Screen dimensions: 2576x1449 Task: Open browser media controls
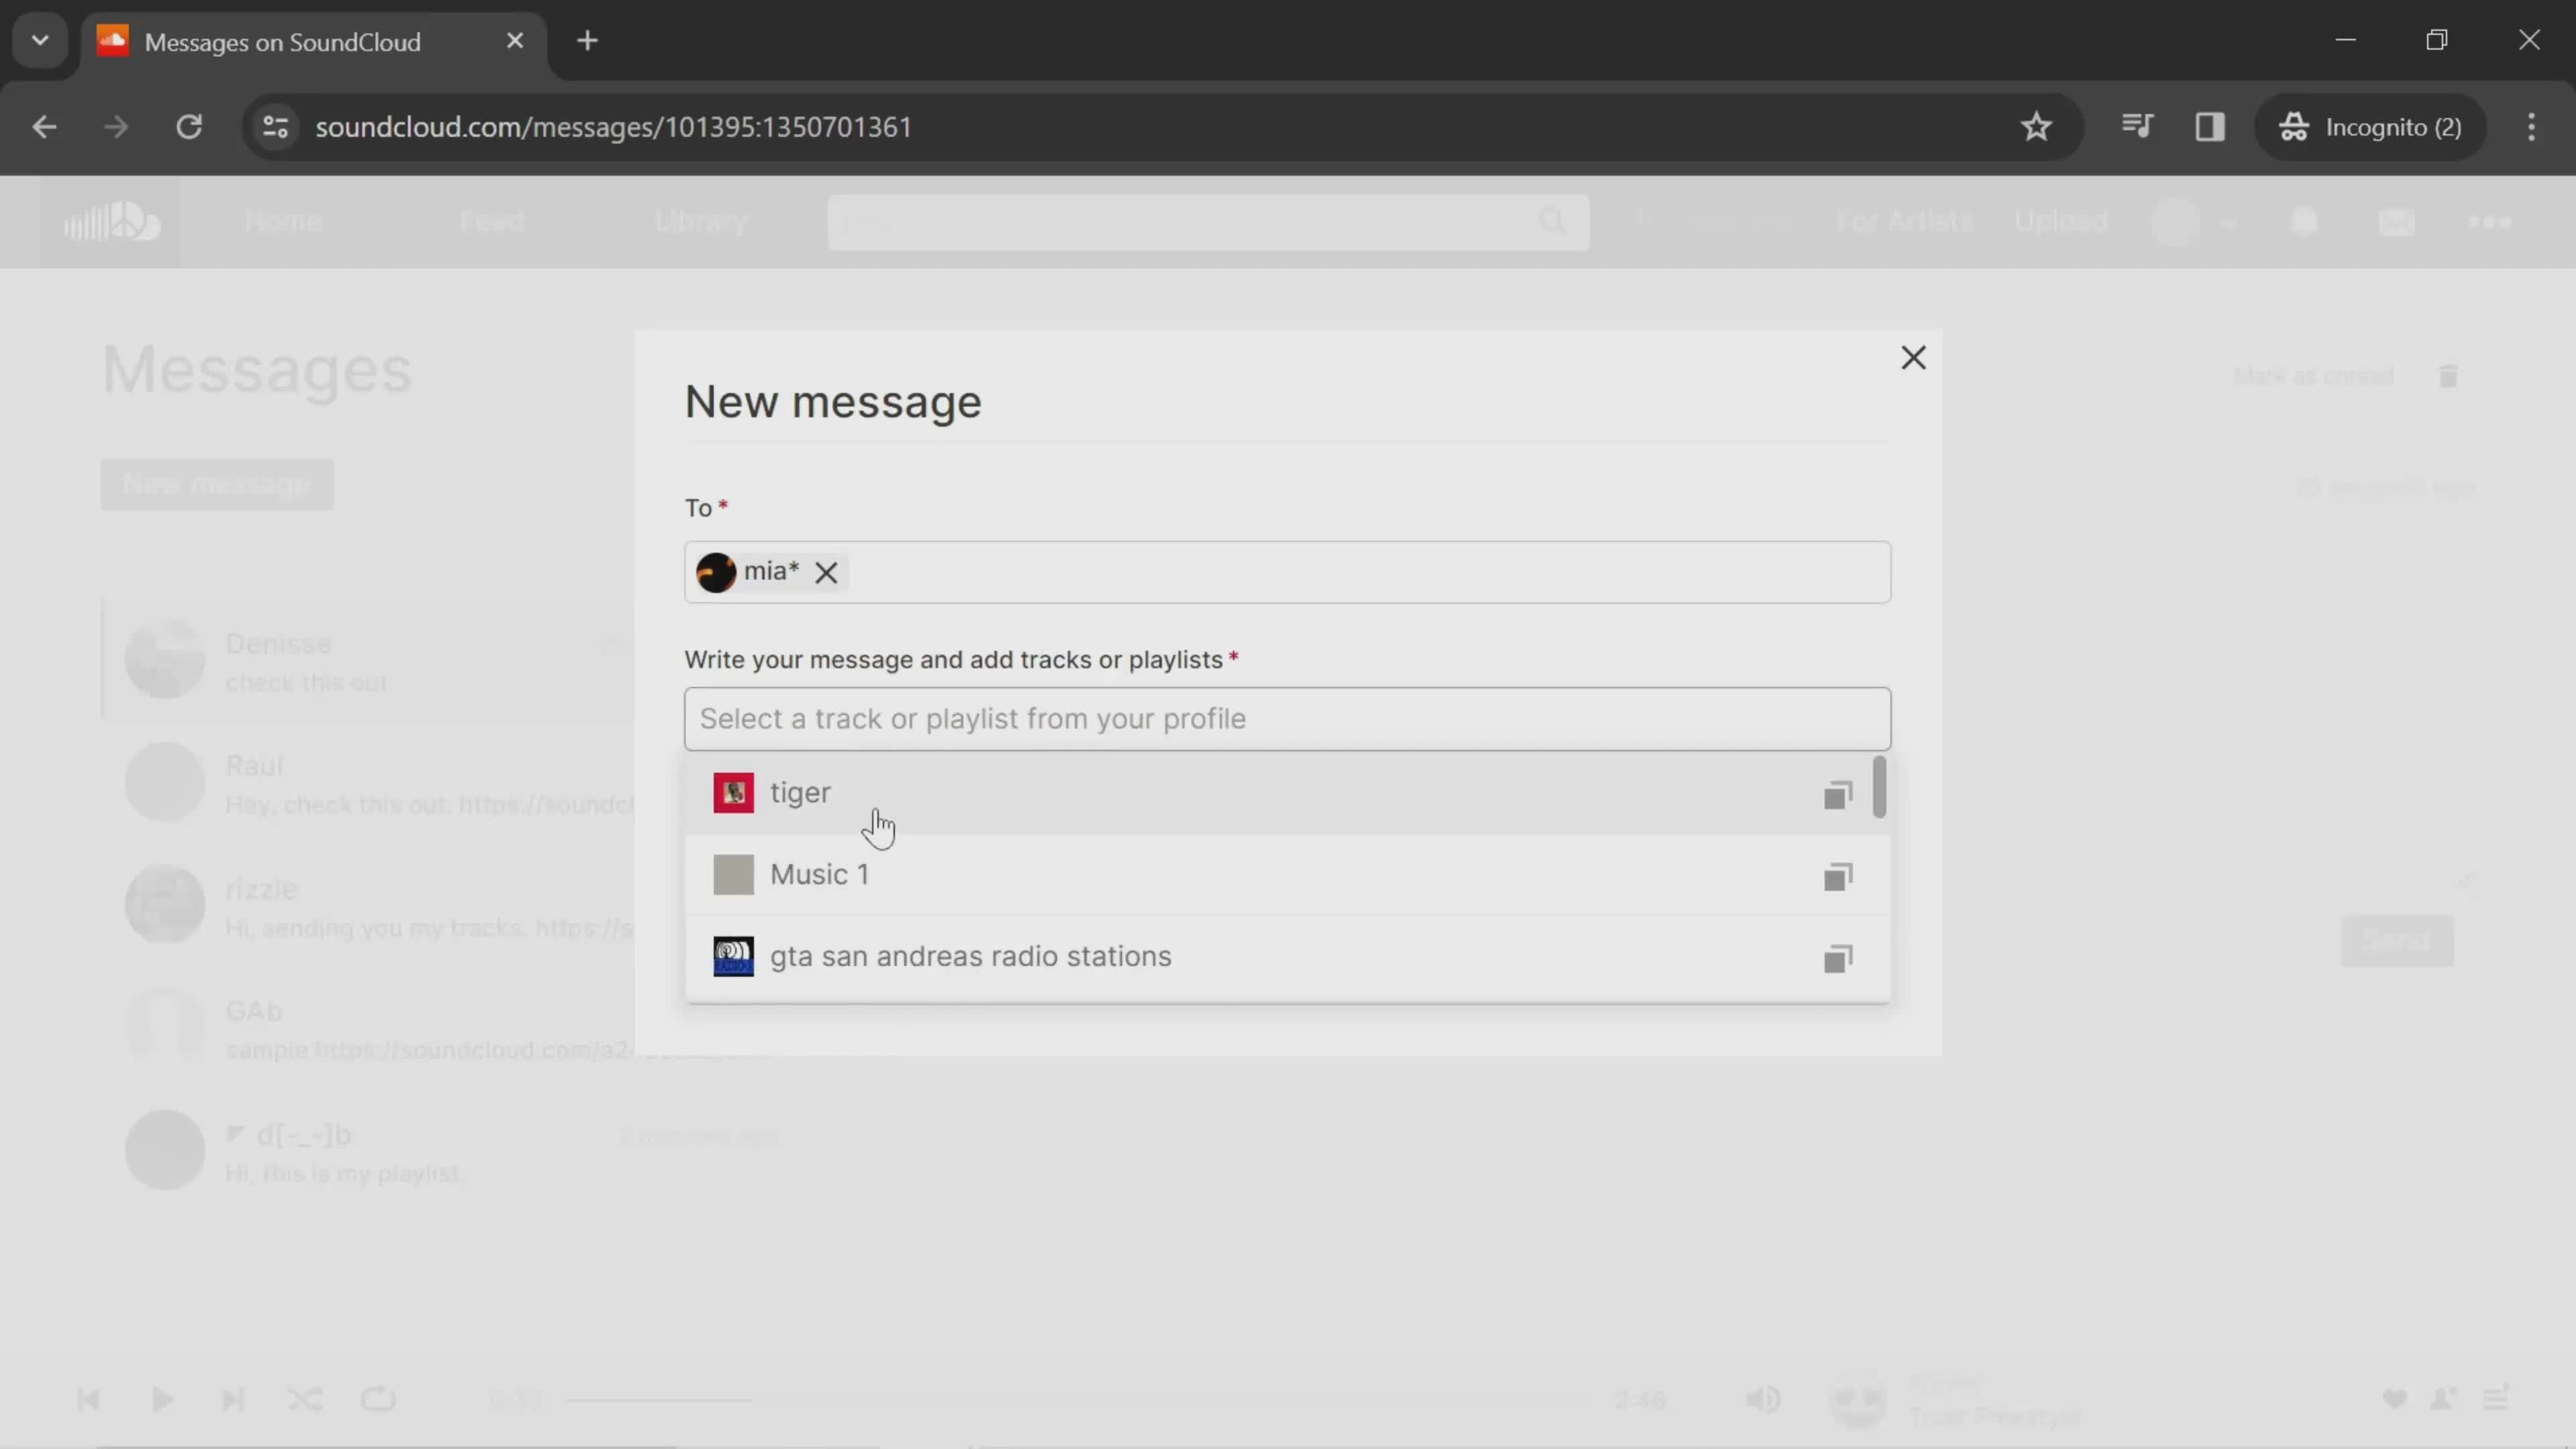tap(2136, 127)
